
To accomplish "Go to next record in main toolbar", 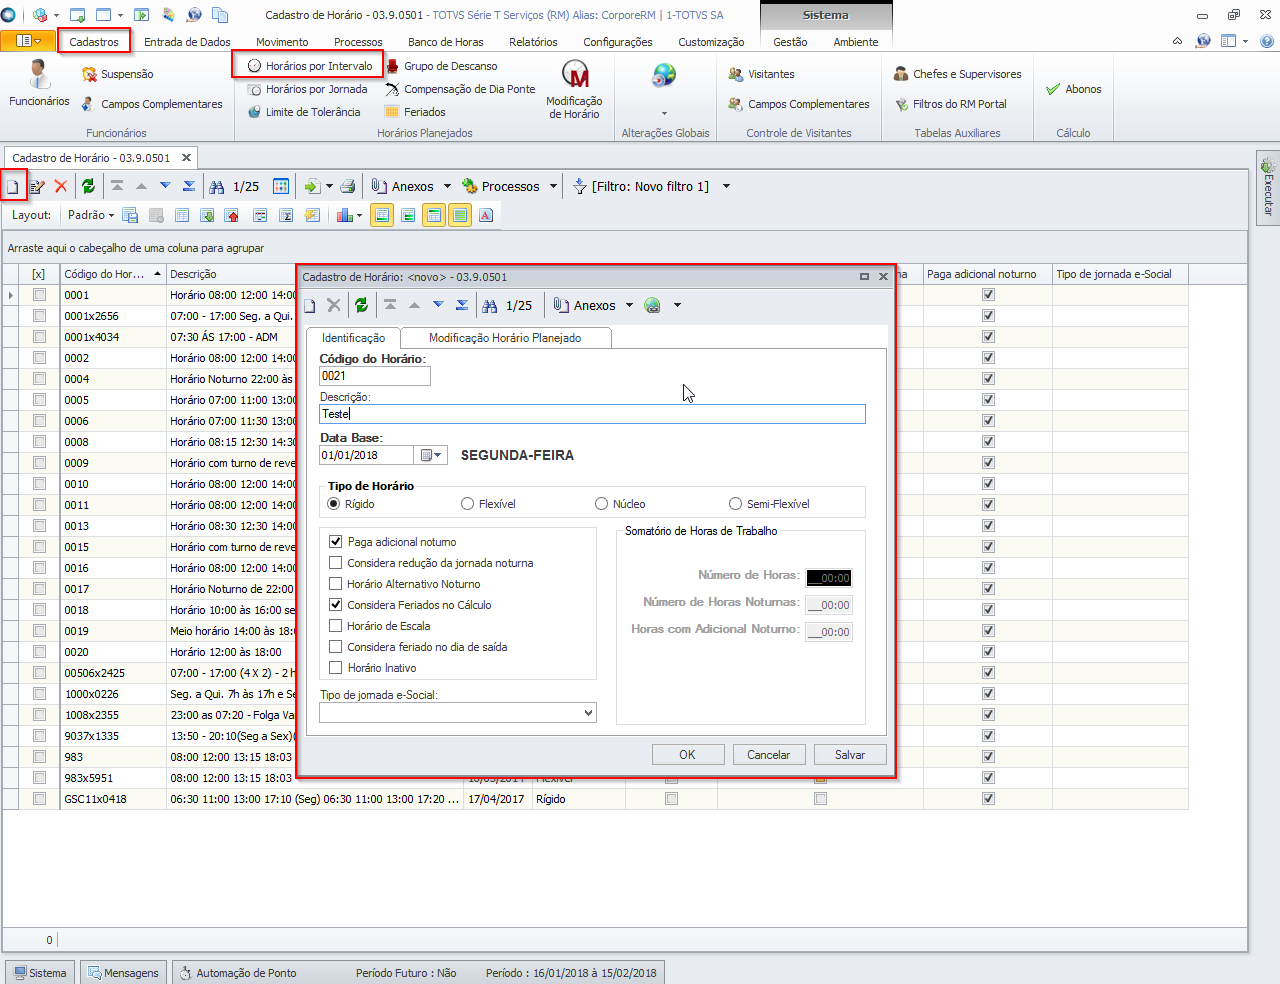I will pyautogui.click(x=165, y=187).
